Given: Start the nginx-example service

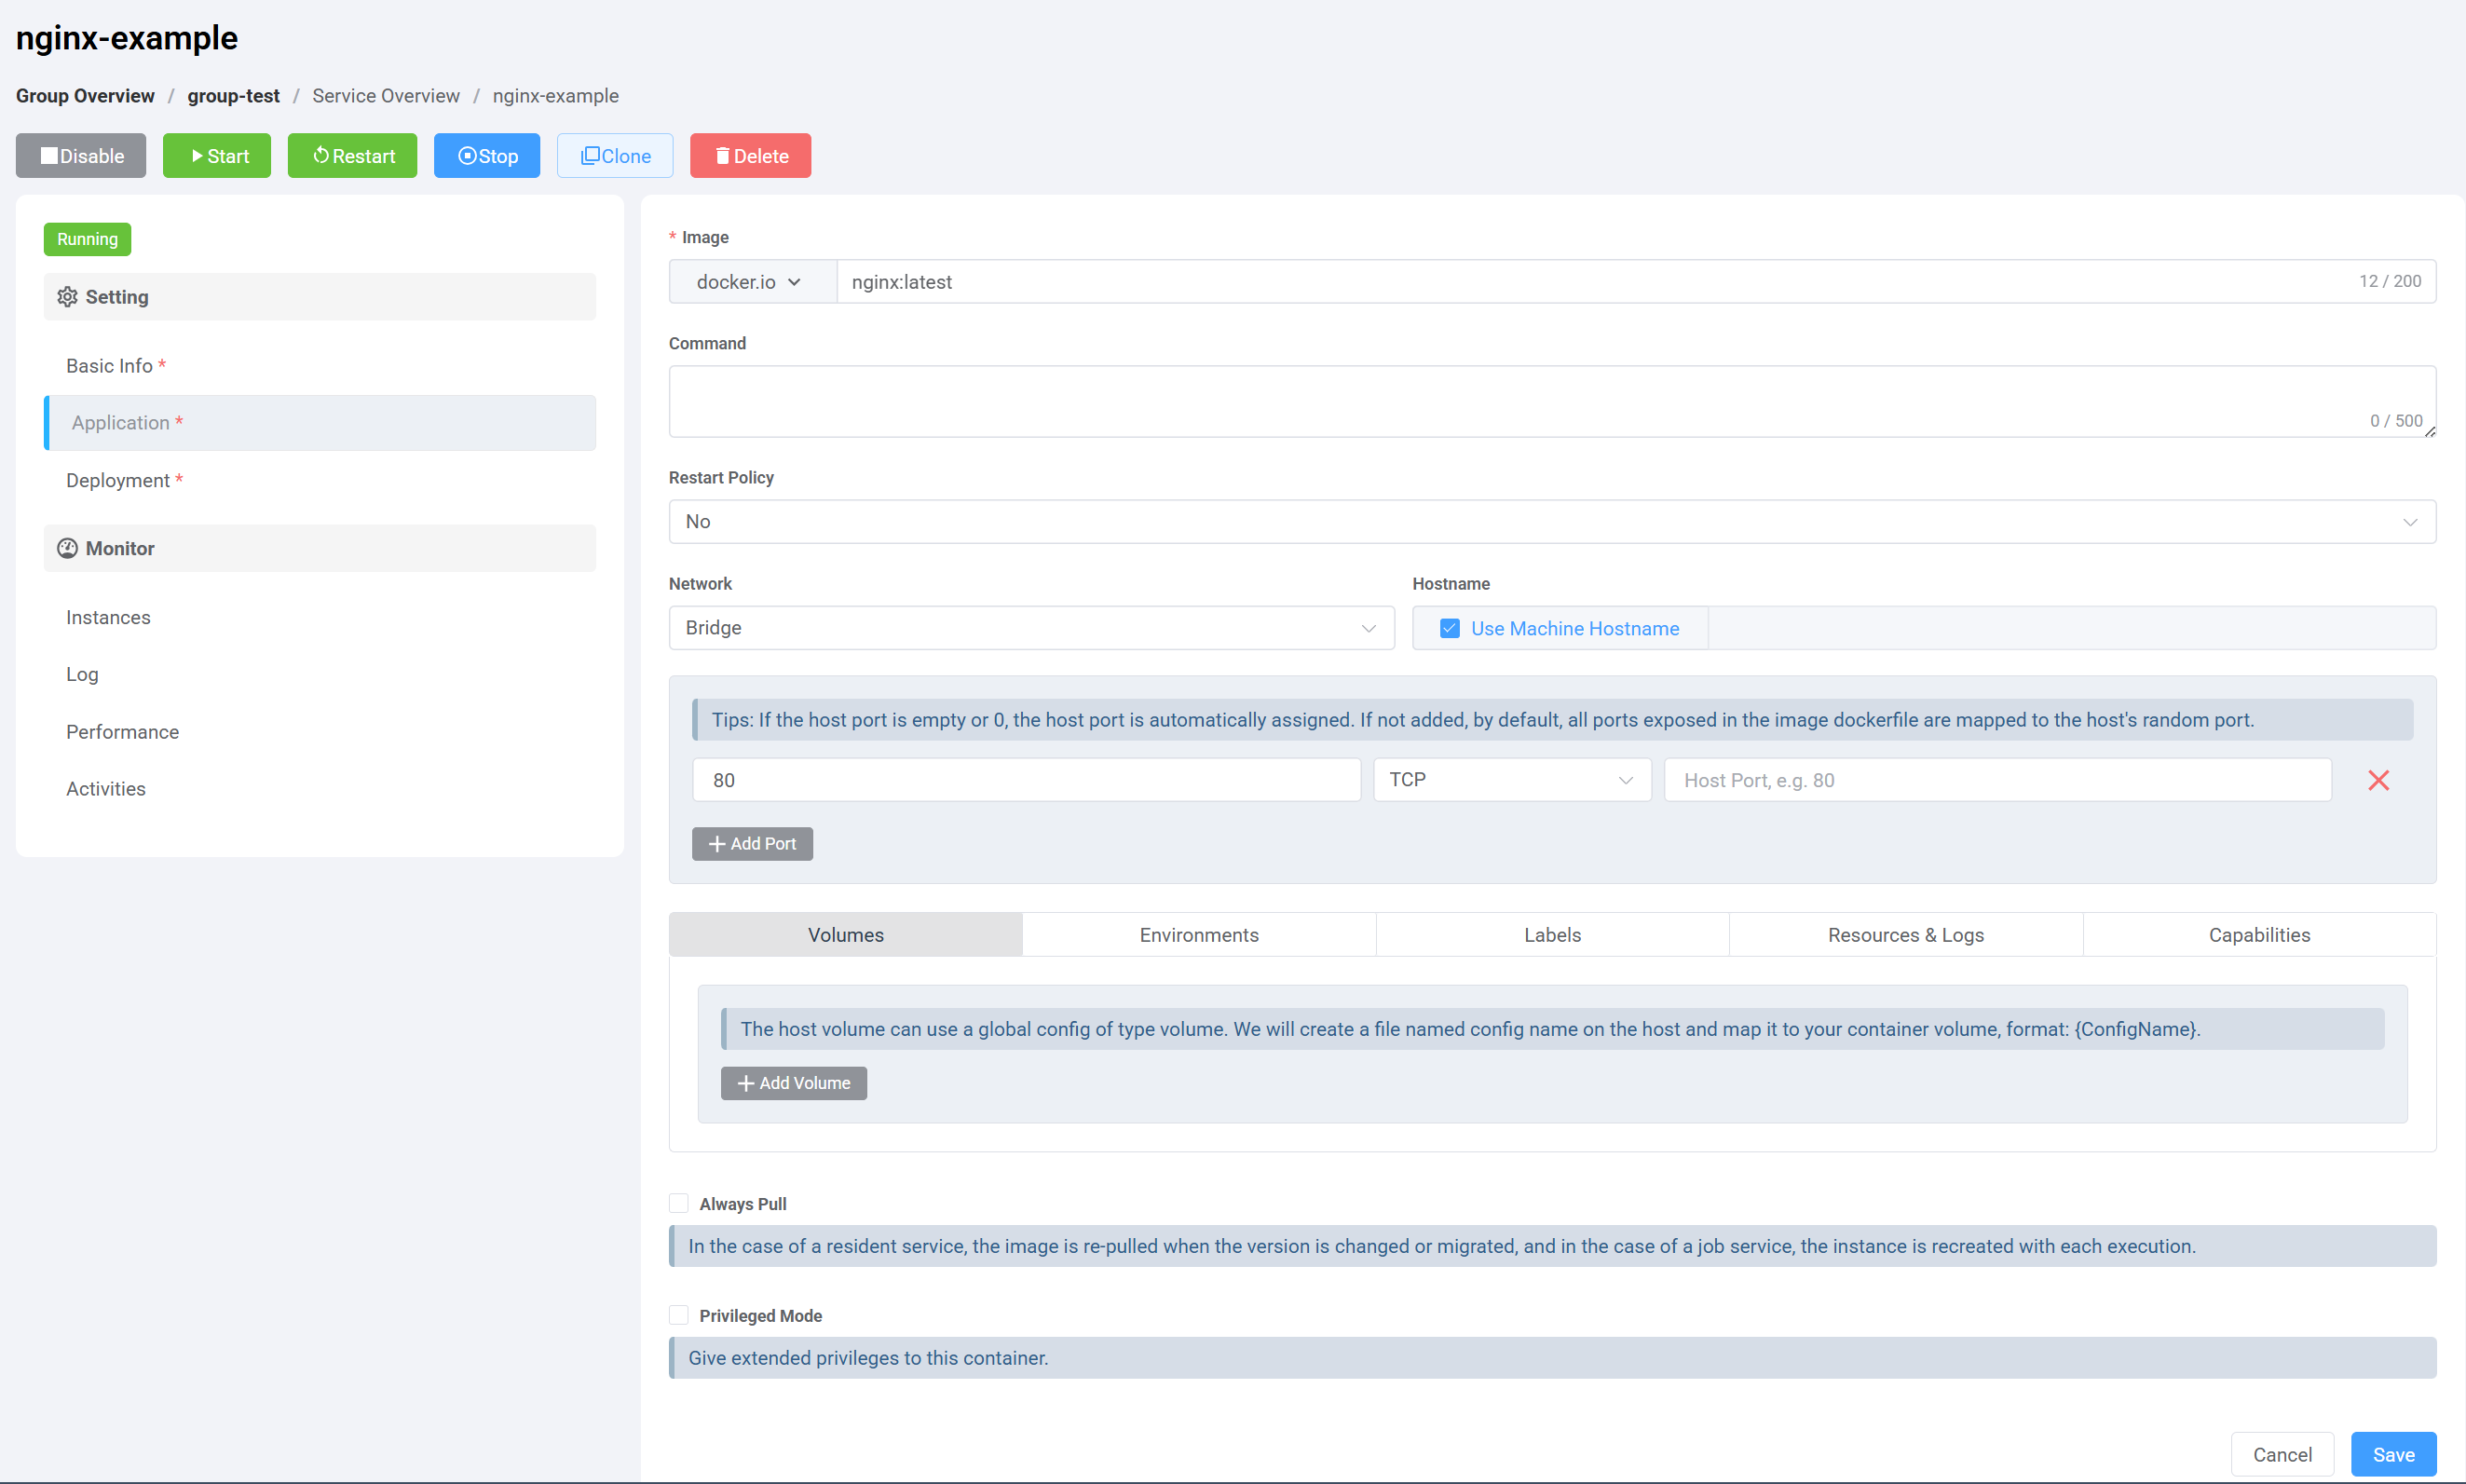Looking at the screenshot, I should point(217,156).
